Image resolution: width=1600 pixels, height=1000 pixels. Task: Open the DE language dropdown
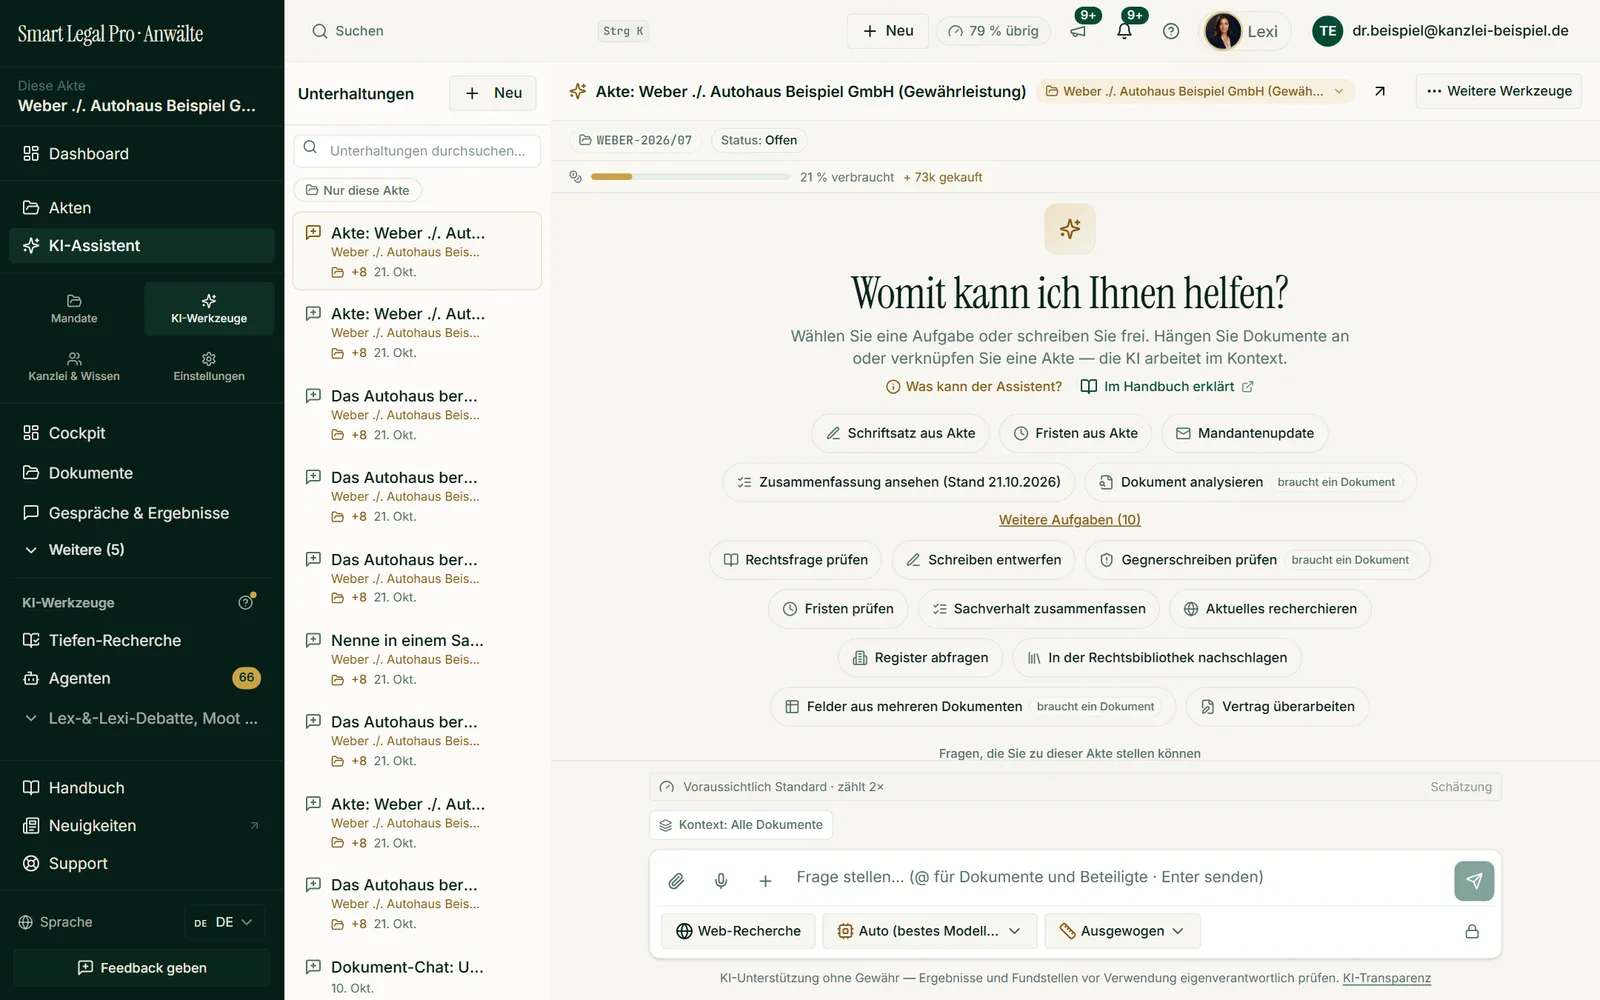pyautogui.click(x=225, y=922)
